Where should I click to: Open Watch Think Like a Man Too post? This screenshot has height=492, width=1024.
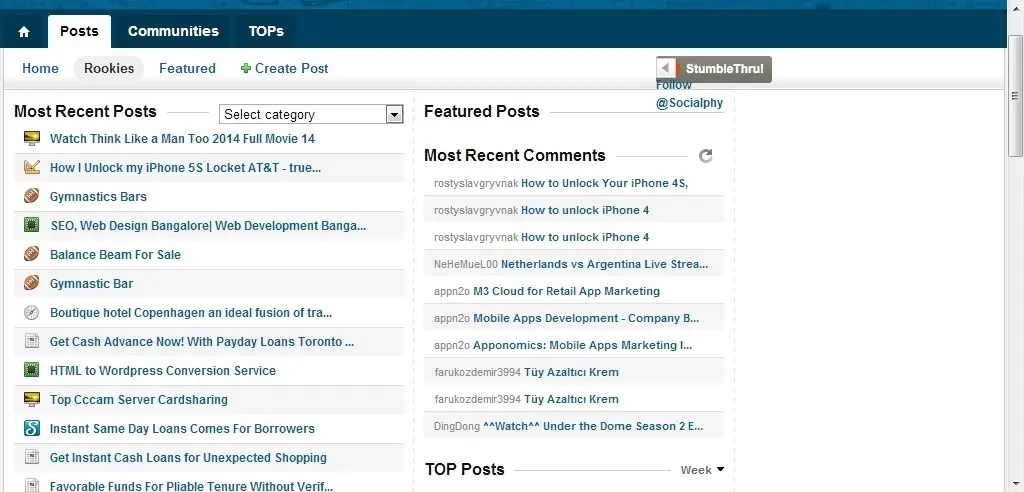tap(182, 139)
